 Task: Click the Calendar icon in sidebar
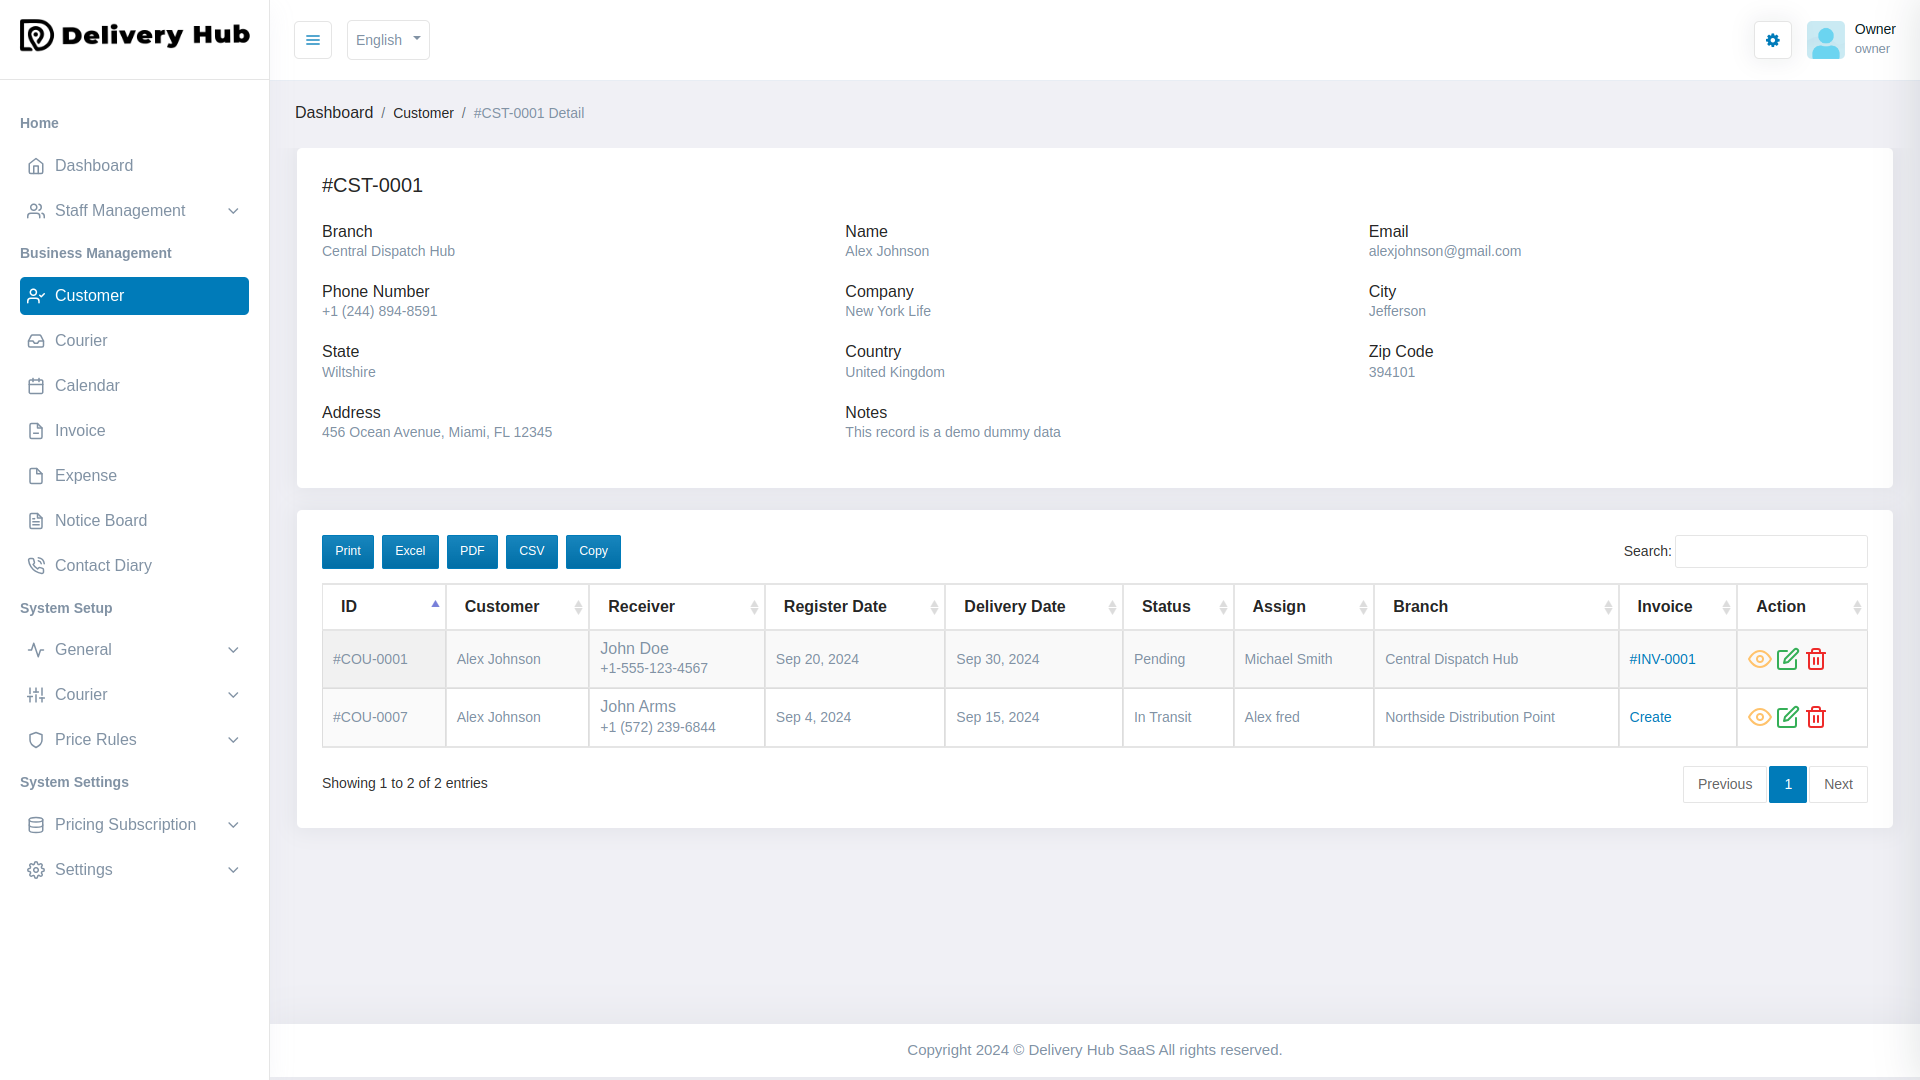pos(37,386)
